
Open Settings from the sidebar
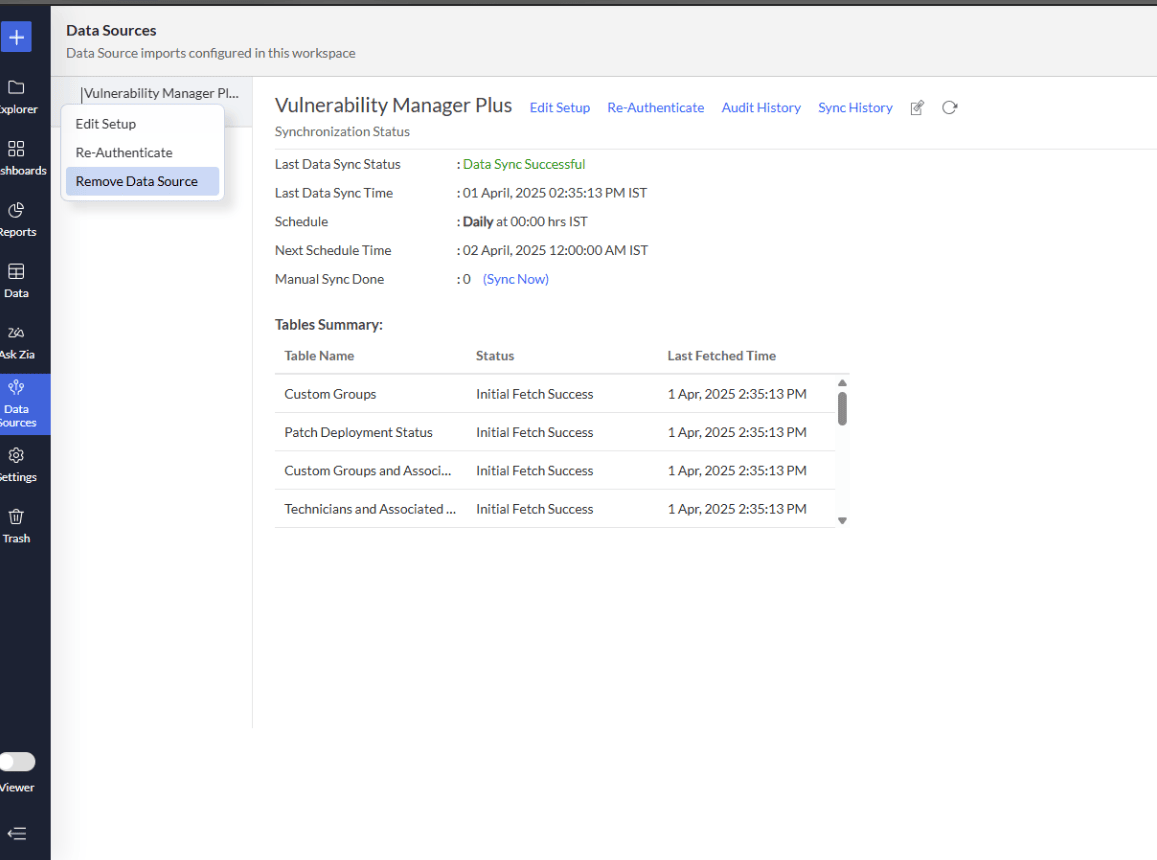point(17,464)
